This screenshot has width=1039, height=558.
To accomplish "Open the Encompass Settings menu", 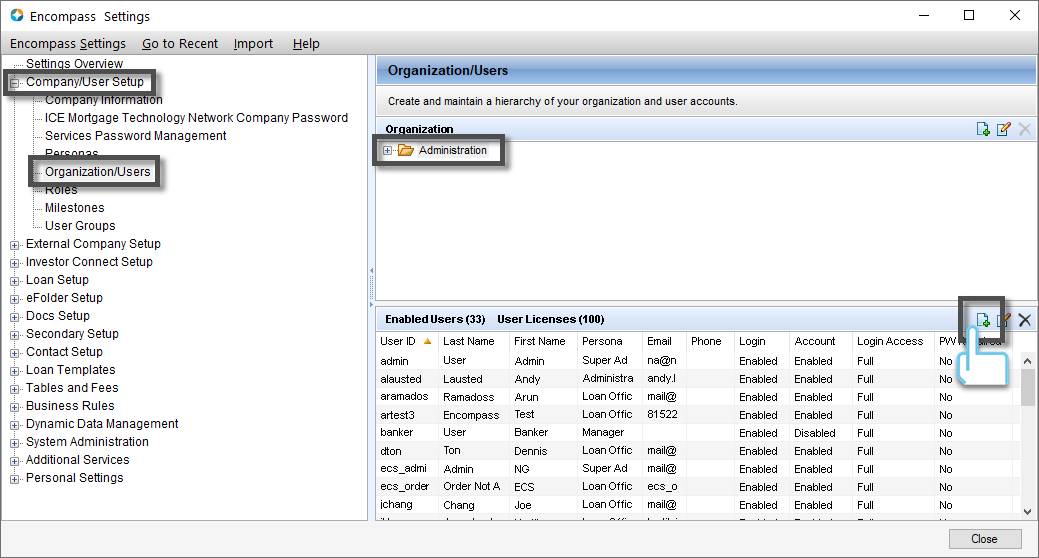I will click(x=68, y=44).
